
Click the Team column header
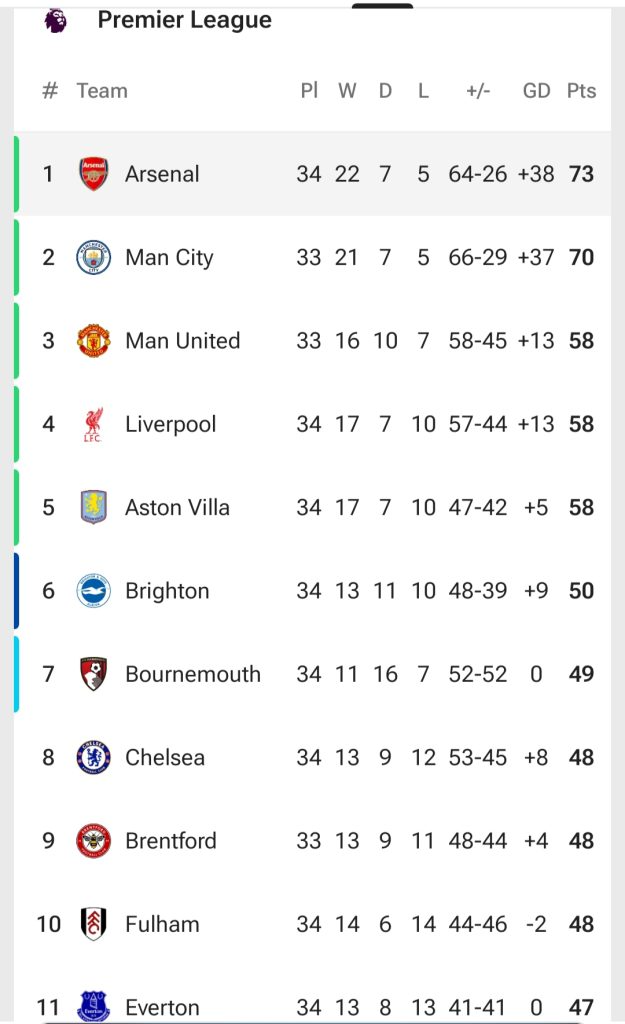[102, 91]
